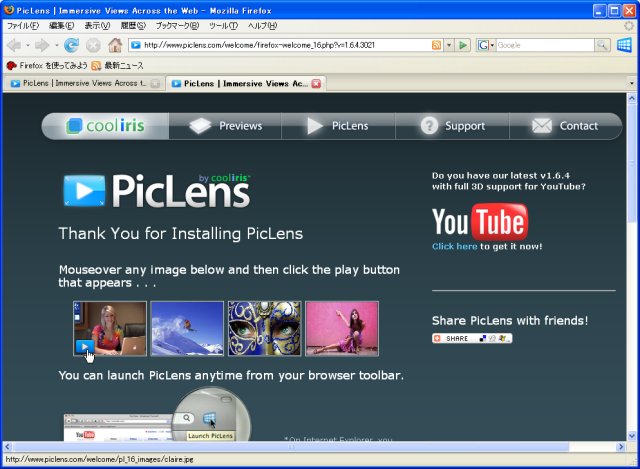Click the SHARE button
This screenshot has width=640, height=469.
pos(472,338)
